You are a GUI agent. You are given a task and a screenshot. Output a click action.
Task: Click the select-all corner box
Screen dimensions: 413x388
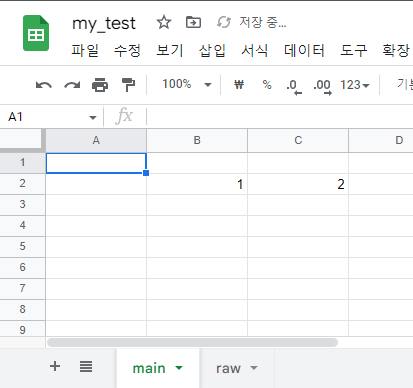pos(22,140)
